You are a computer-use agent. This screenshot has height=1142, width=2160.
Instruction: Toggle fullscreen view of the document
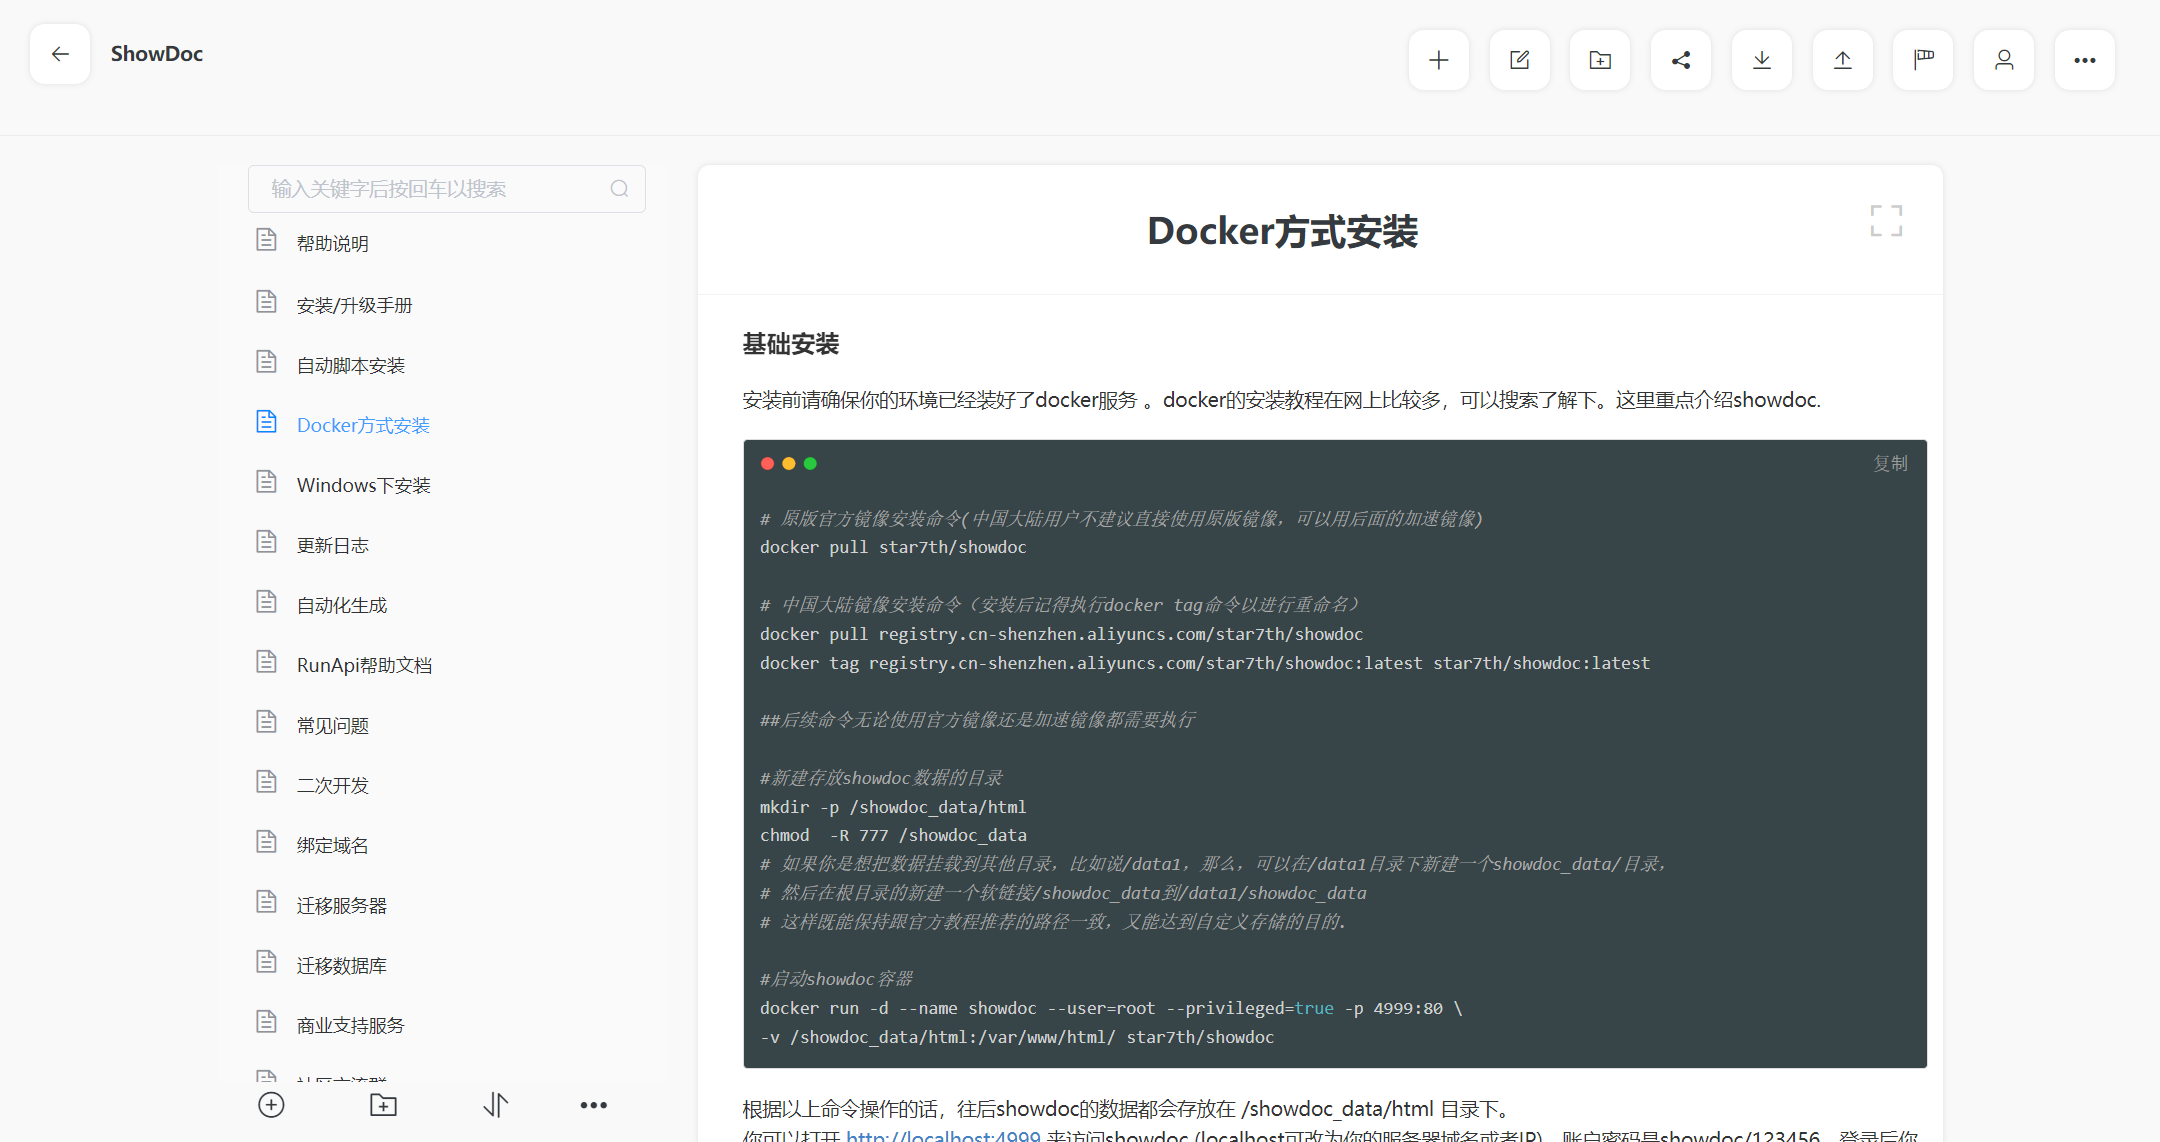[1886, 220]
